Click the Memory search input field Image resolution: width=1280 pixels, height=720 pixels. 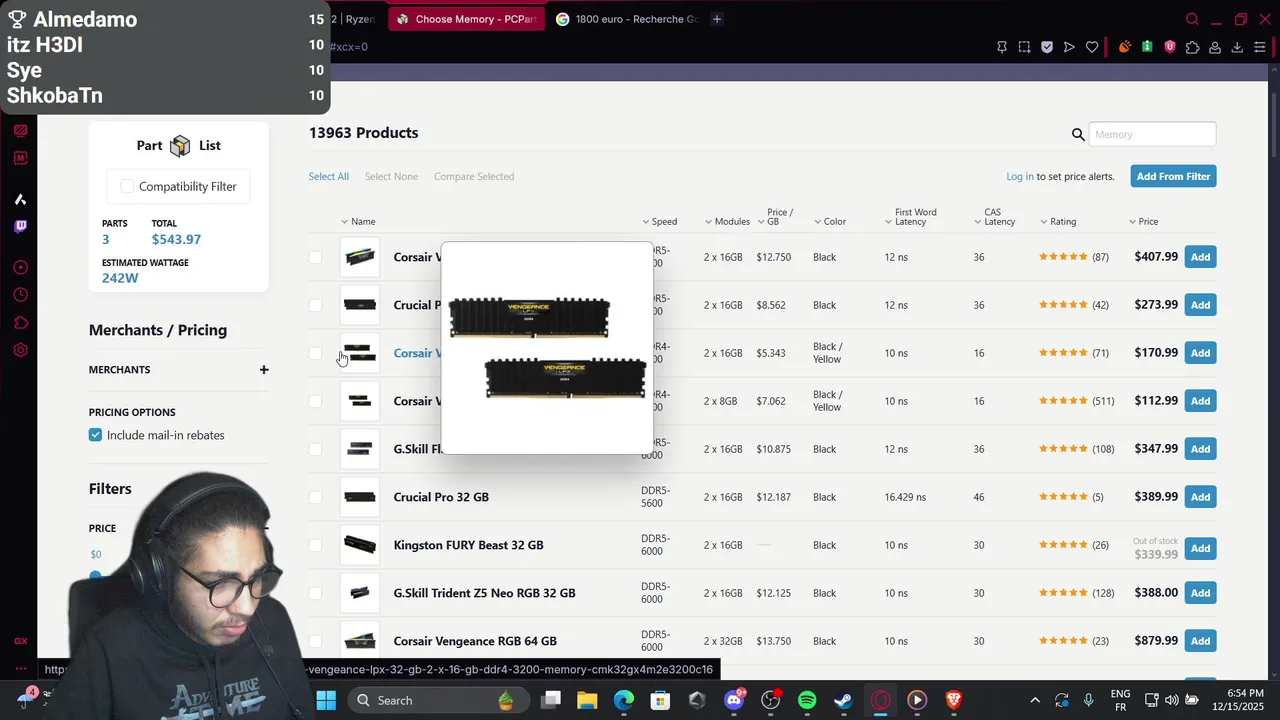[x=1152, y=134]
